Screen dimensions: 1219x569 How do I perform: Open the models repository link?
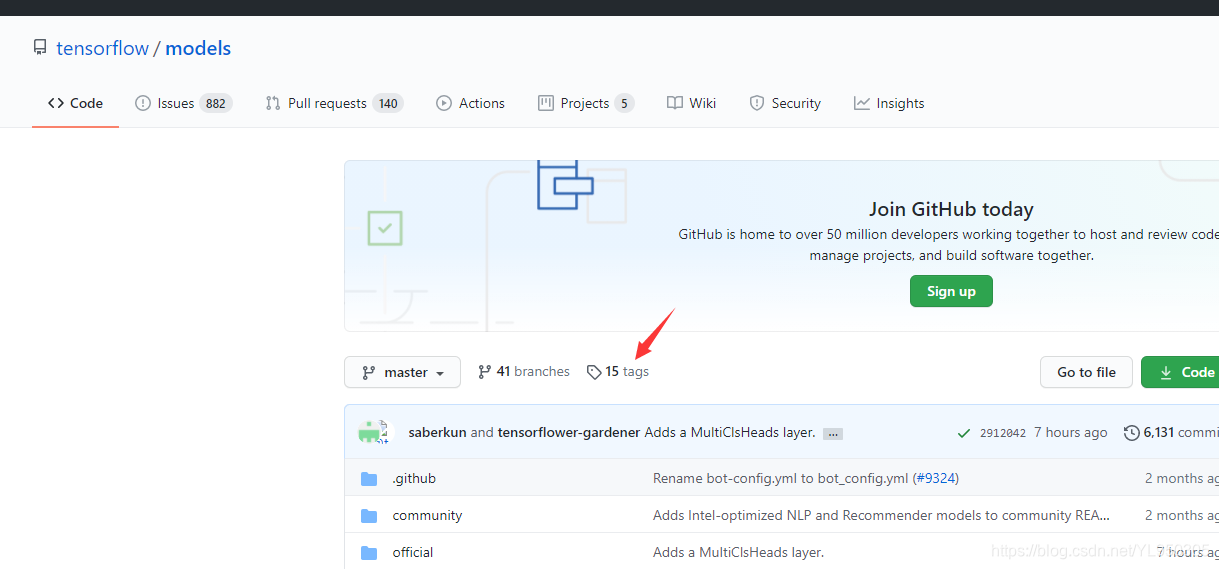coord(198,48)
